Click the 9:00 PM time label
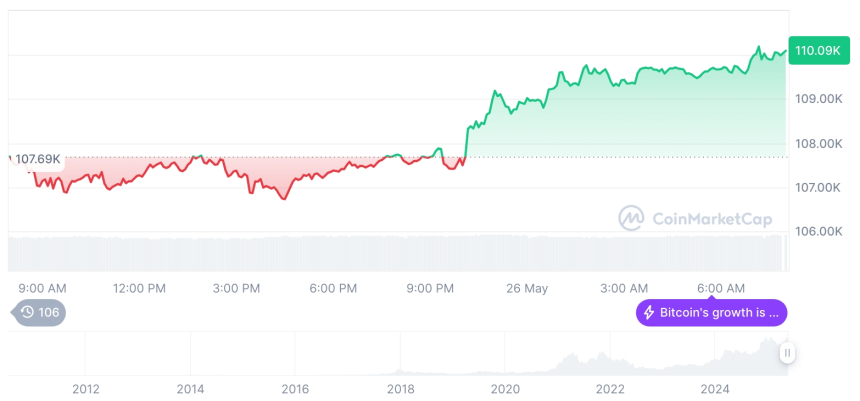 (430, 288)
